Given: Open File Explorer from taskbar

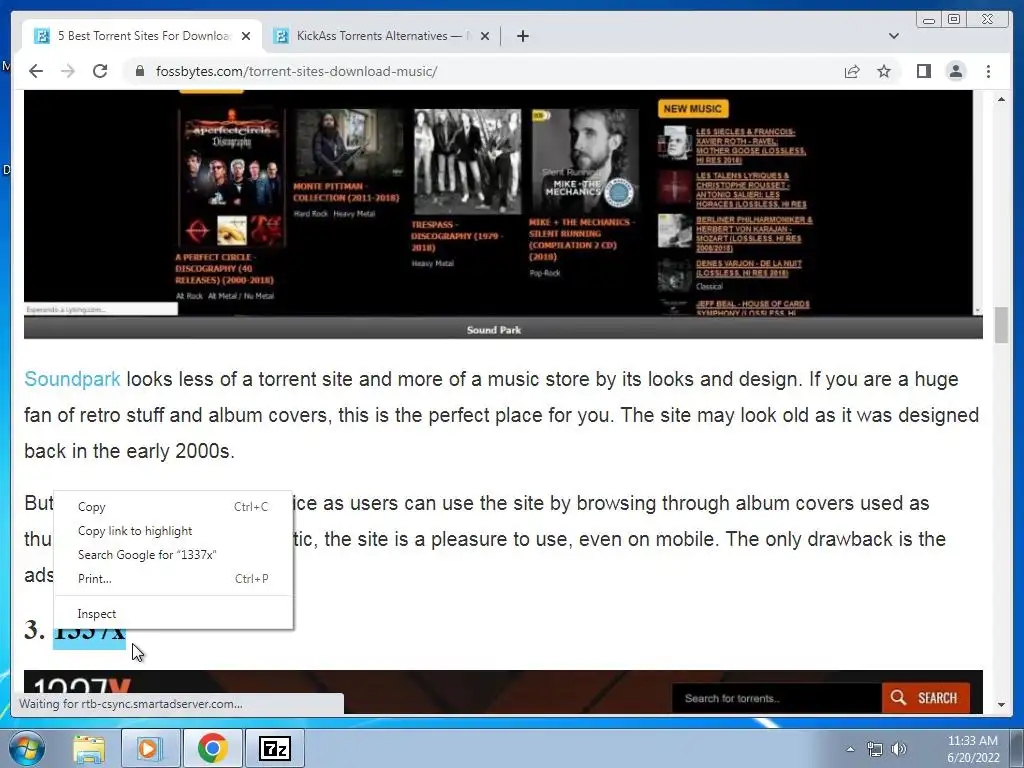Looking at the screenshot, I should point(89,748).
